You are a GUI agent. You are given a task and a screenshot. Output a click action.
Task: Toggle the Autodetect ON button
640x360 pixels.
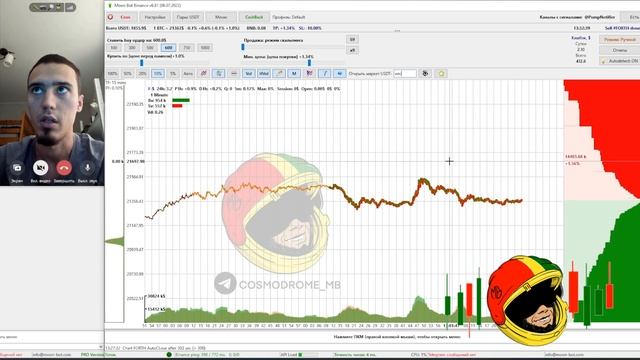[x=620, y=61]
